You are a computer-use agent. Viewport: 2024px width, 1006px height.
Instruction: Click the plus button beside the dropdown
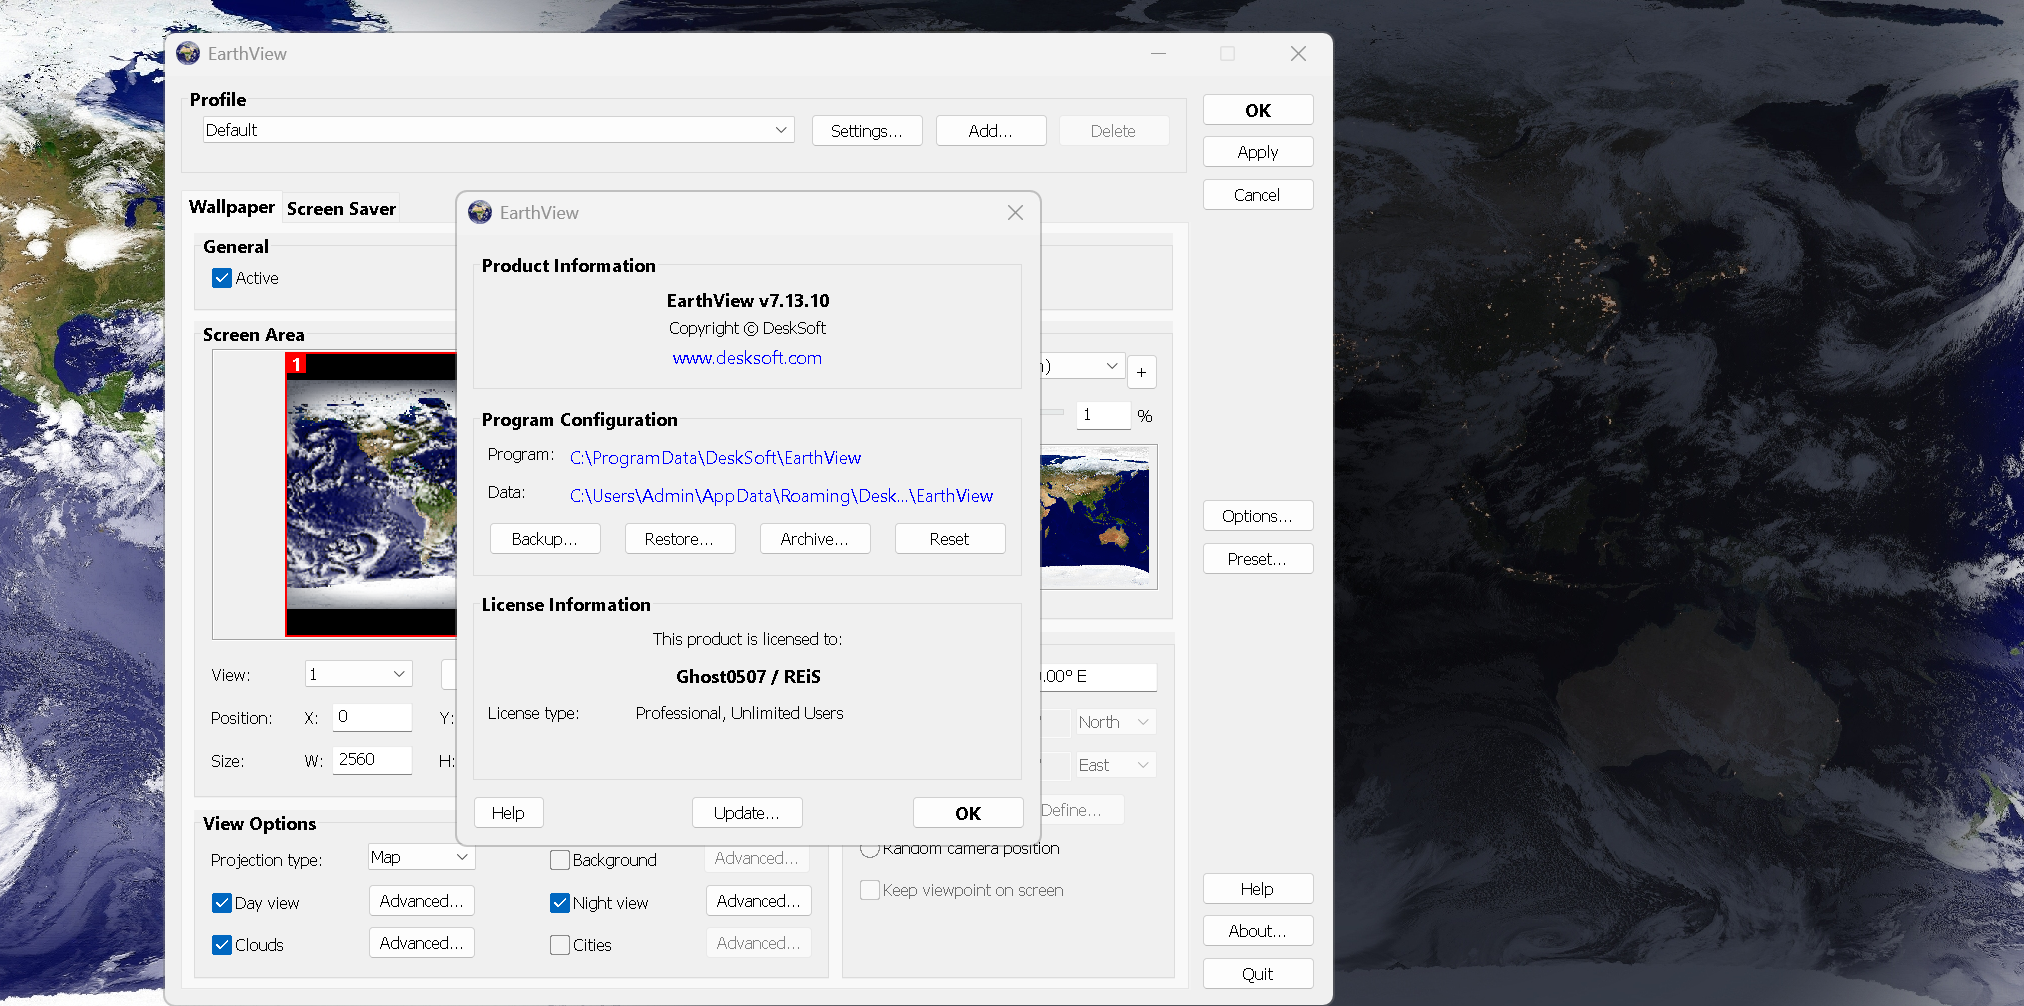(x=1141, y=372)
